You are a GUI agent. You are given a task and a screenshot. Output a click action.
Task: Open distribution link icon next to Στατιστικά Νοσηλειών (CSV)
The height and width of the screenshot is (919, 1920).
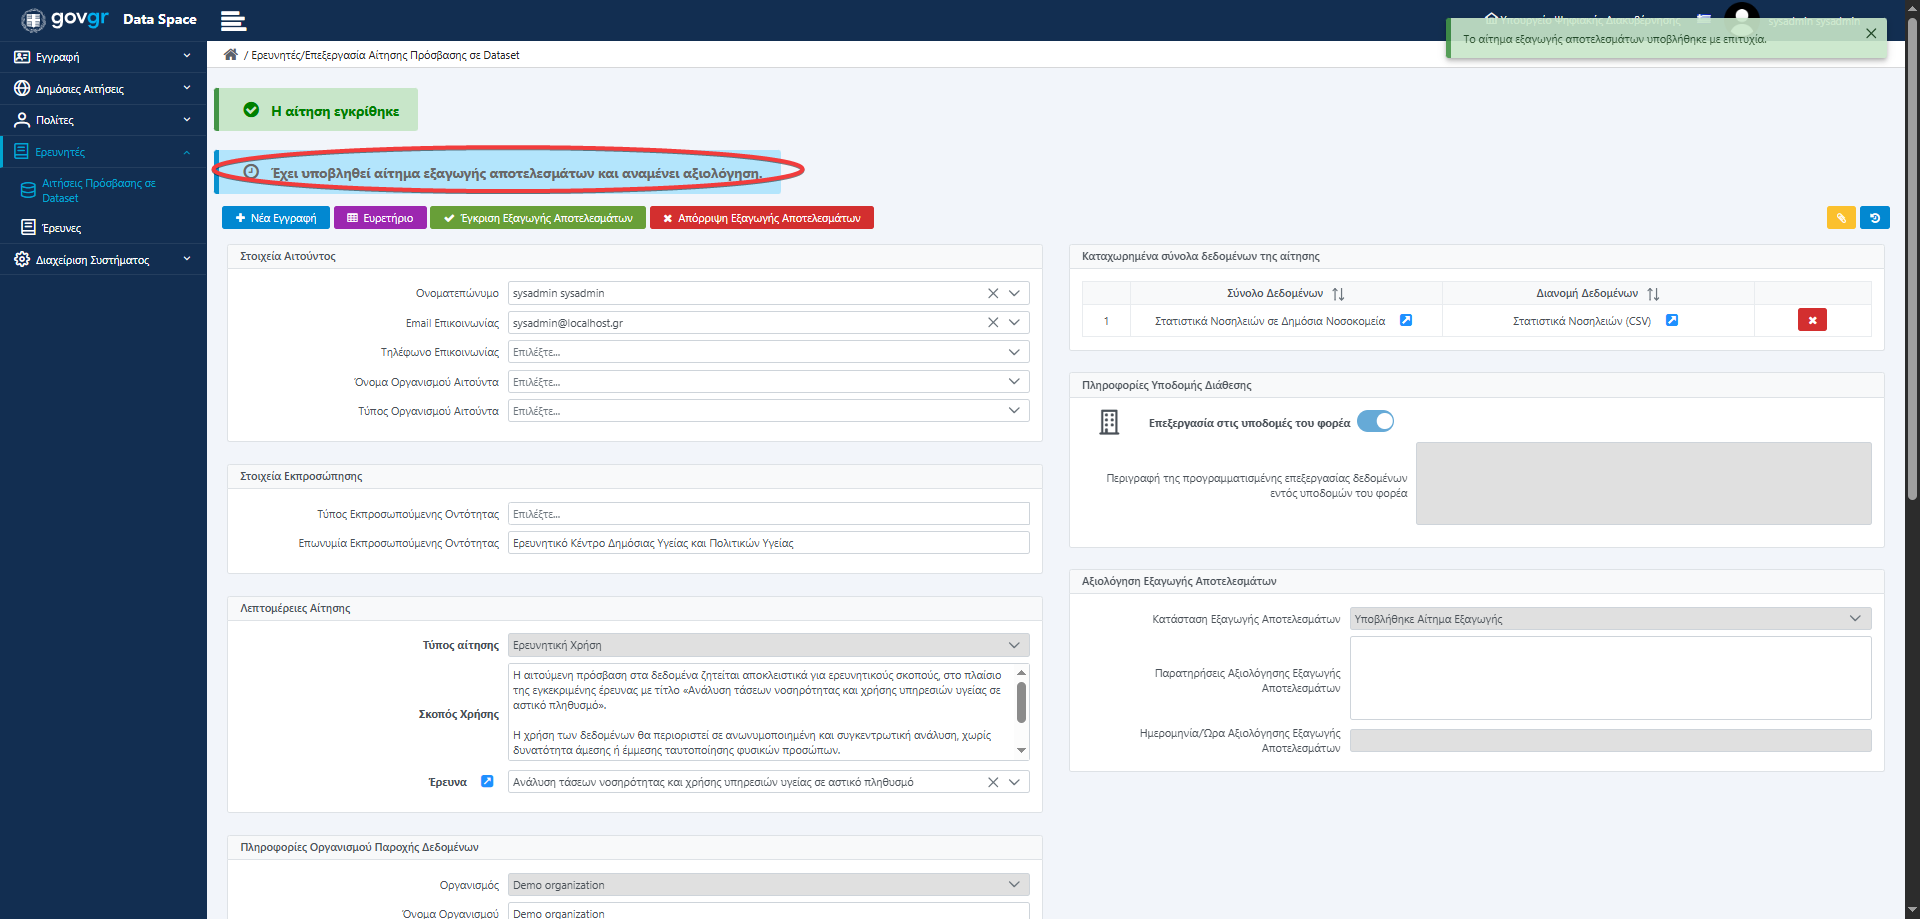(x=1672, y=320)
